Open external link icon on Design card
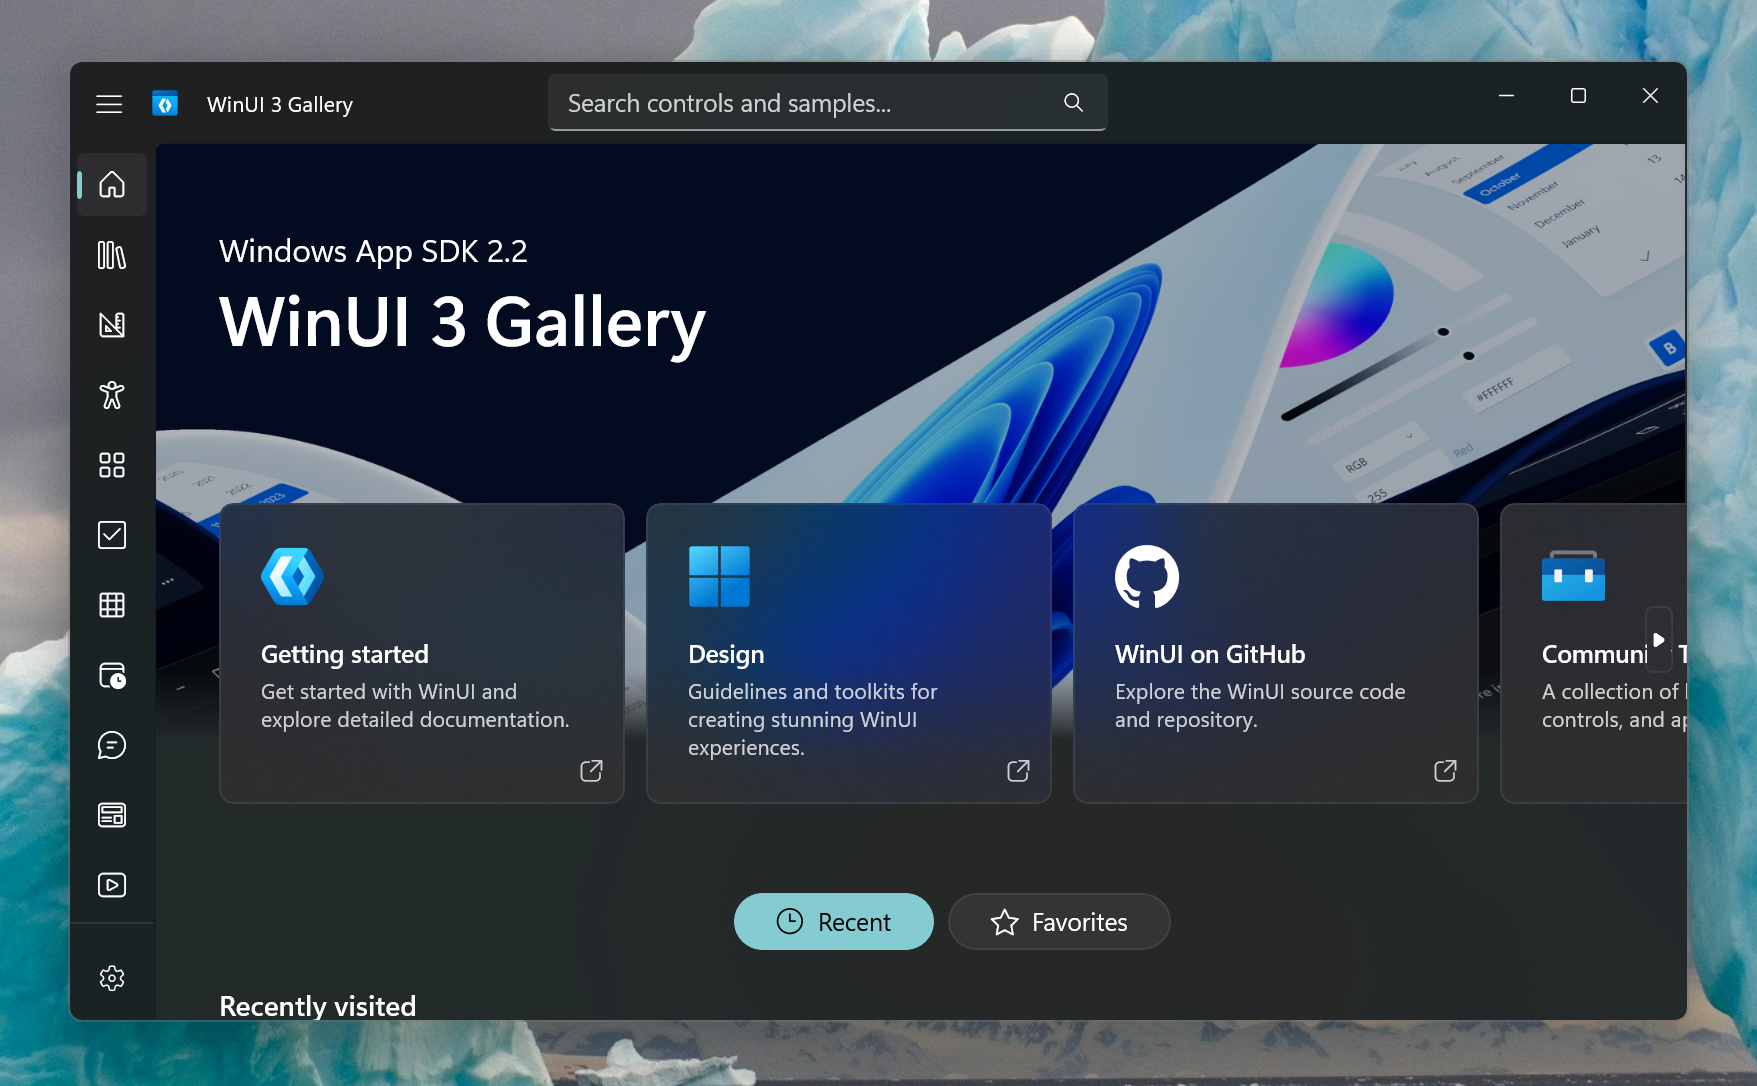The image size is (1757, 1086). (1018, 771)
